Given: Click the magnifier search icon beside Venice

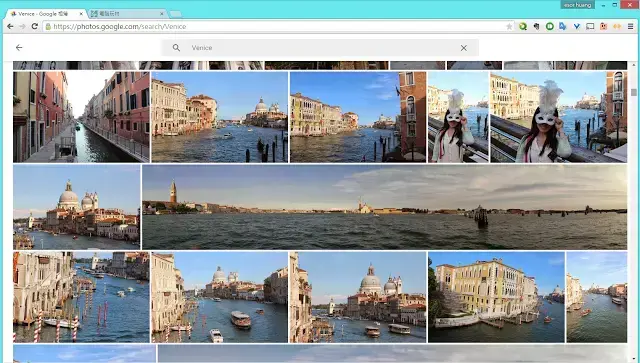Looking at the screenshot, I should [x=176, y=48].
